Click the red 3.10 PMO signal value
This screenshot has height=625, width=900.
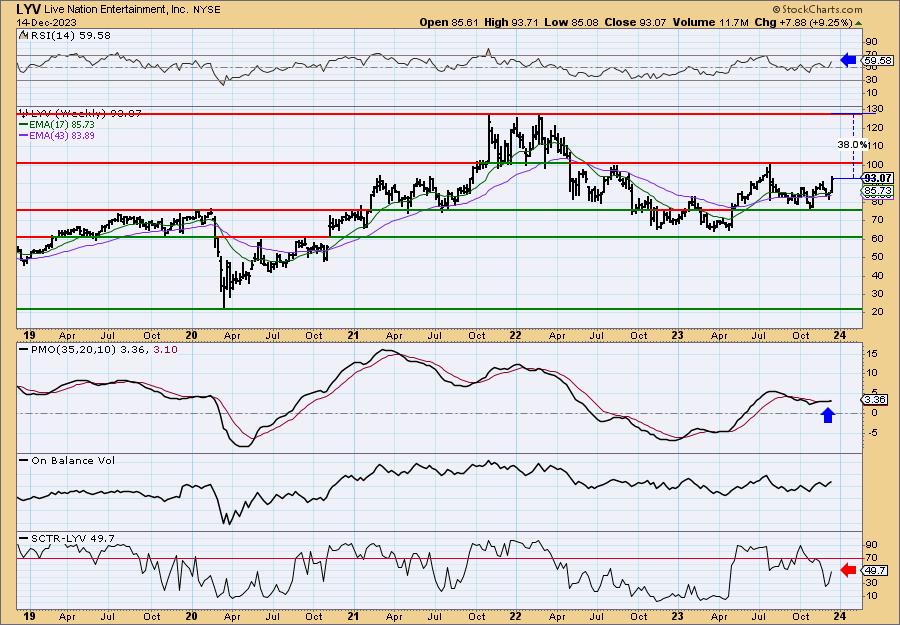(166, 349)
